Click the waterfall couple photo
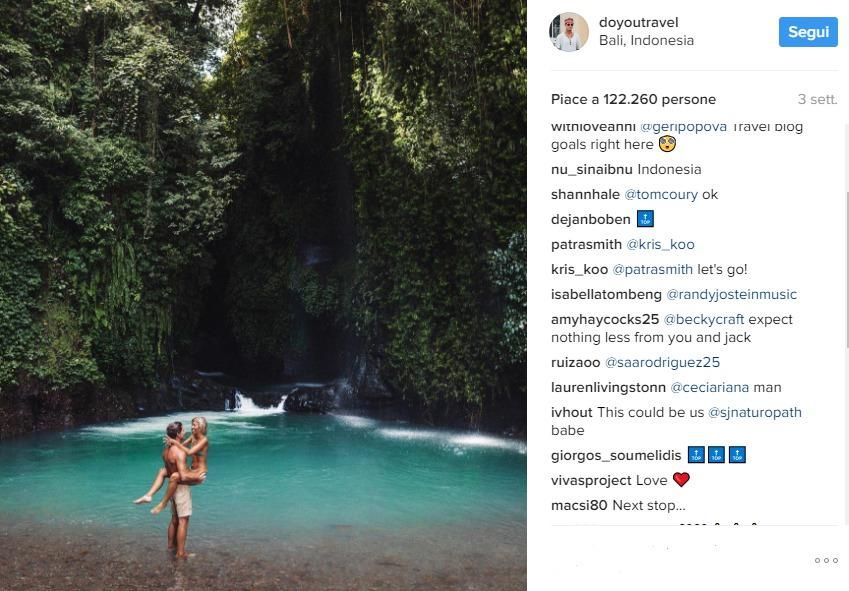Viewport: 849px width, 591px height. point(263,295)
